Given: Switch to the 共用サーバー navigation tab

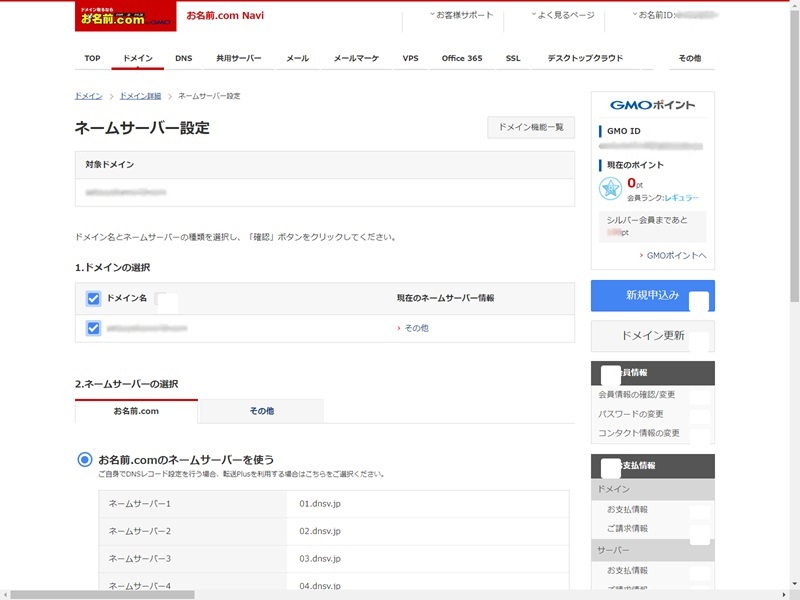Looking at the screenshot, I should click(239, 58).
